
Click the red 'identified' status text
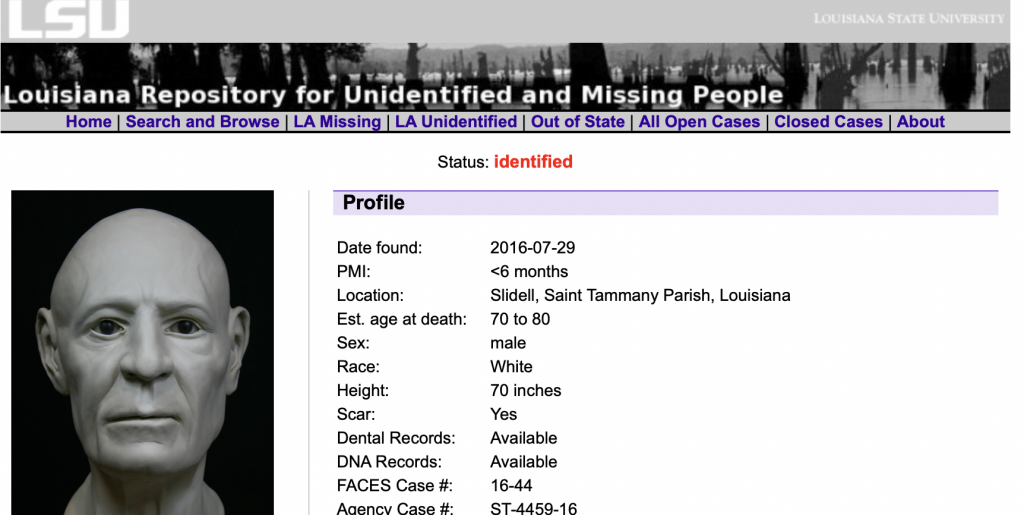[x=533, y=162]
